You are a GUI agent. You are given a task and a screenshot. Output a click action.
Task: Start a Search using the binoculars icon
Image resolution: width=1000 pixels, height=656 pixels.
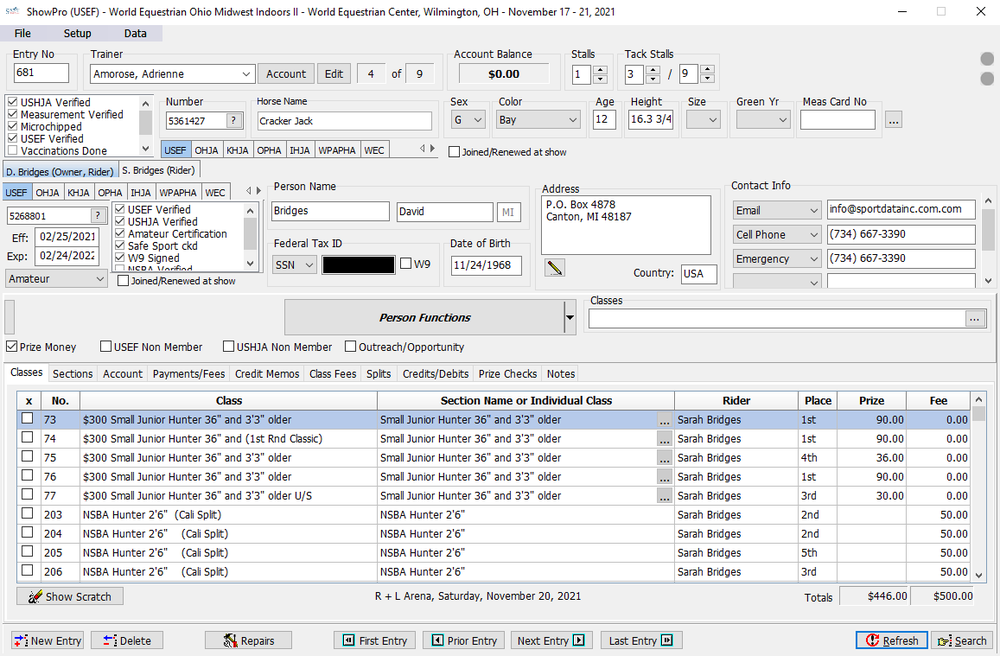pyautogui.click(x=961, y=639)
